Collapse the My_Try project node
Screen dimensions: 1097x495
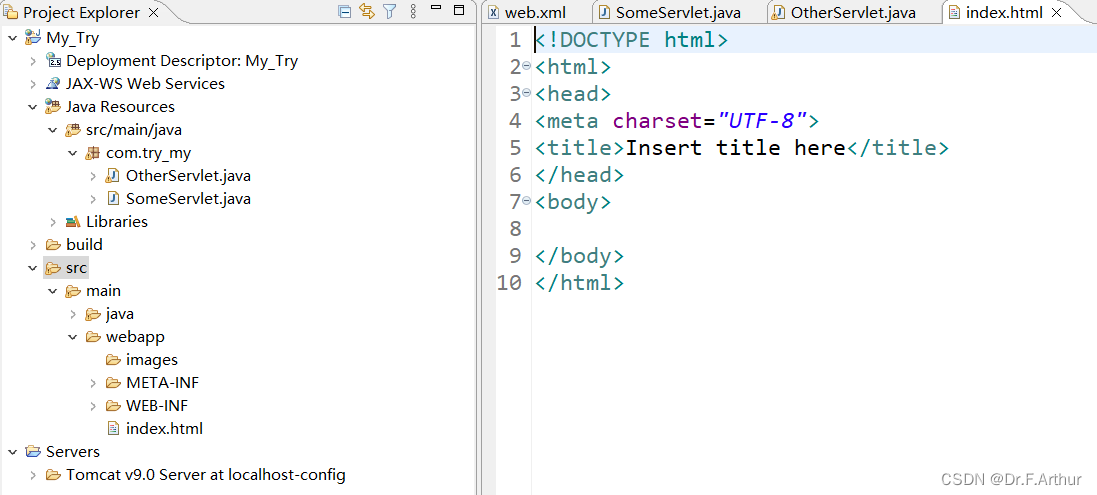12,38
